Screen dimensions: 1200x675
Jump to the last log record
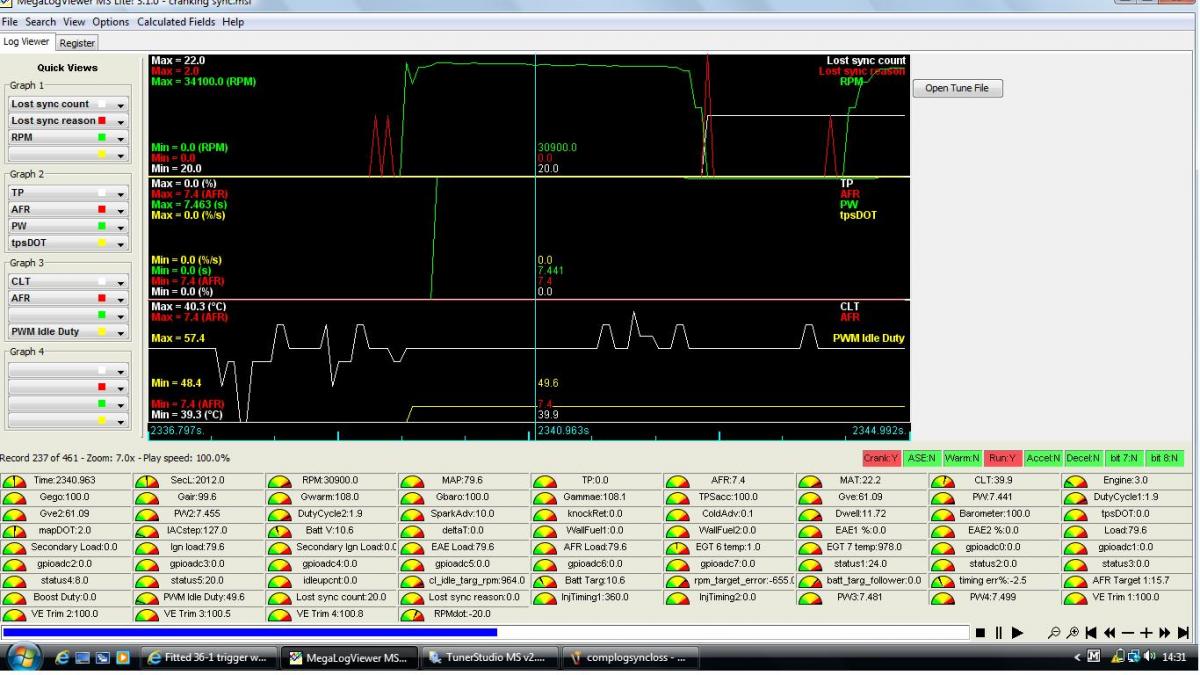coord(1183,633)
